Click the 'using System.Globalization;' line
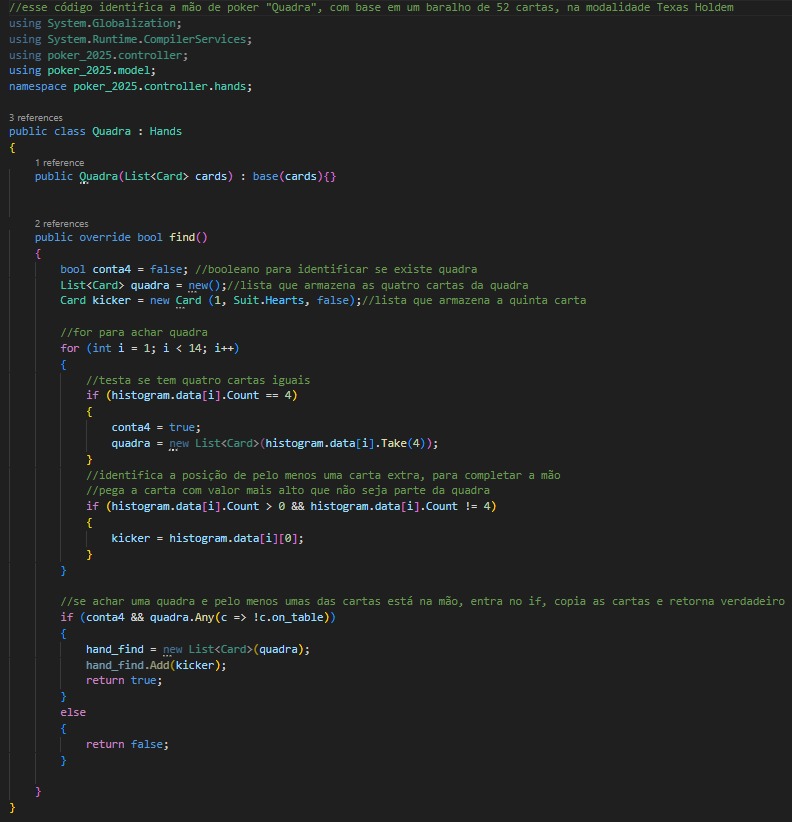Screen dimensions: 792x822 (x=95, y=23)
